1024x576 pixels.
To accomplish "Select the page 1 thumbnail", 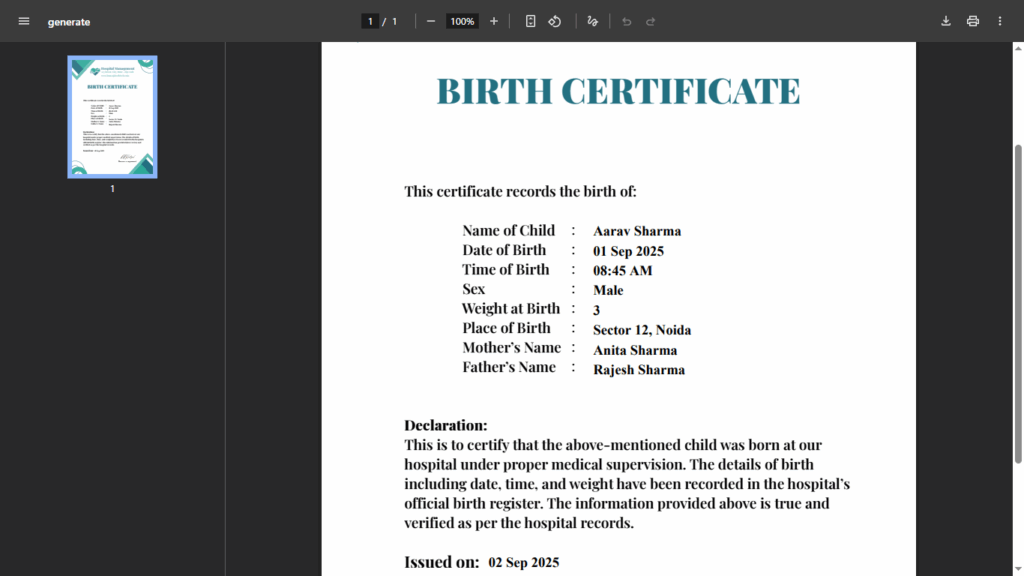I will [112, 117].
